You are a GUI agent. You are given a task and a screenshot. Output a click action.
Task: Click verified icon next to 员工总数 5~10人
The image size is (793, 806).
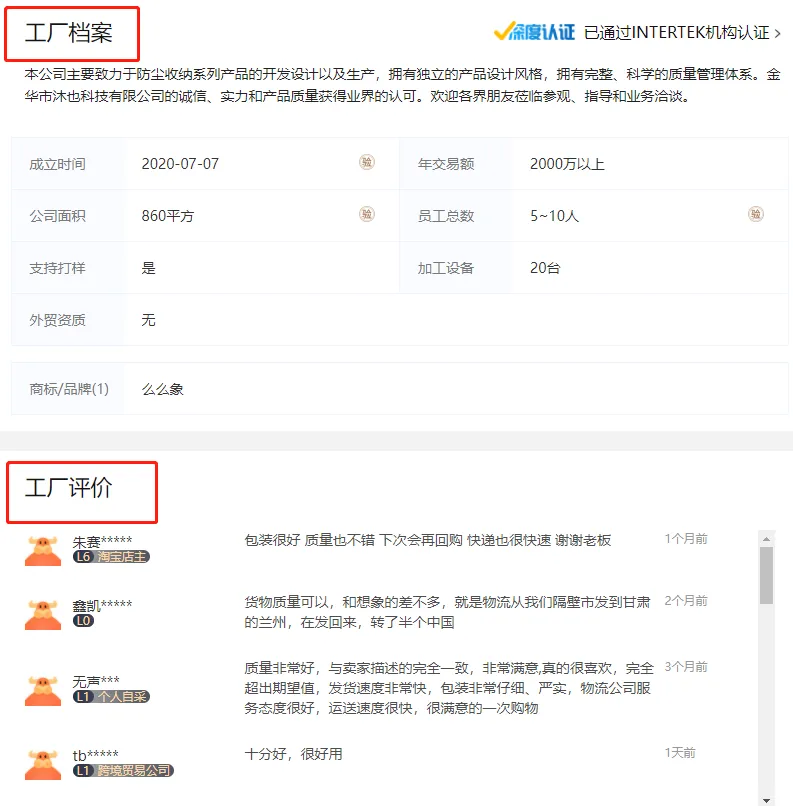(x=755, y=214)
